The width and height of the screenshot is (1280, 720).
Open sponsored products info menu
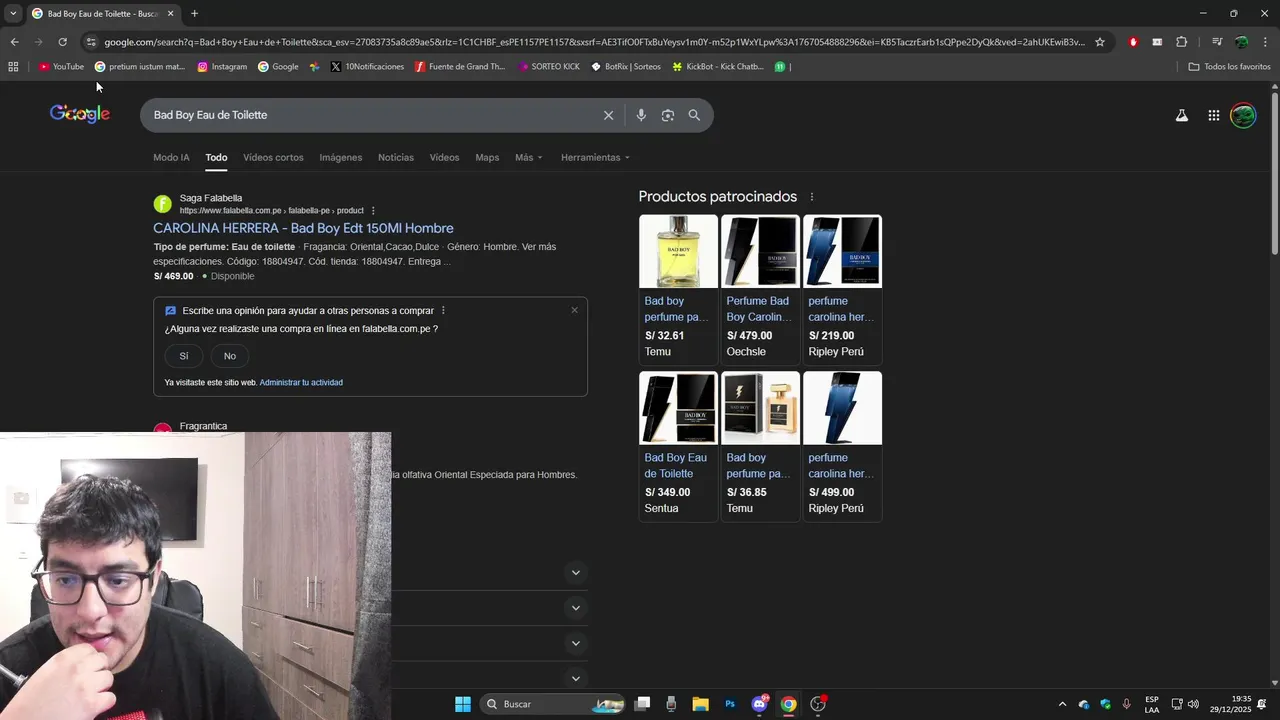tap(812, 197)
